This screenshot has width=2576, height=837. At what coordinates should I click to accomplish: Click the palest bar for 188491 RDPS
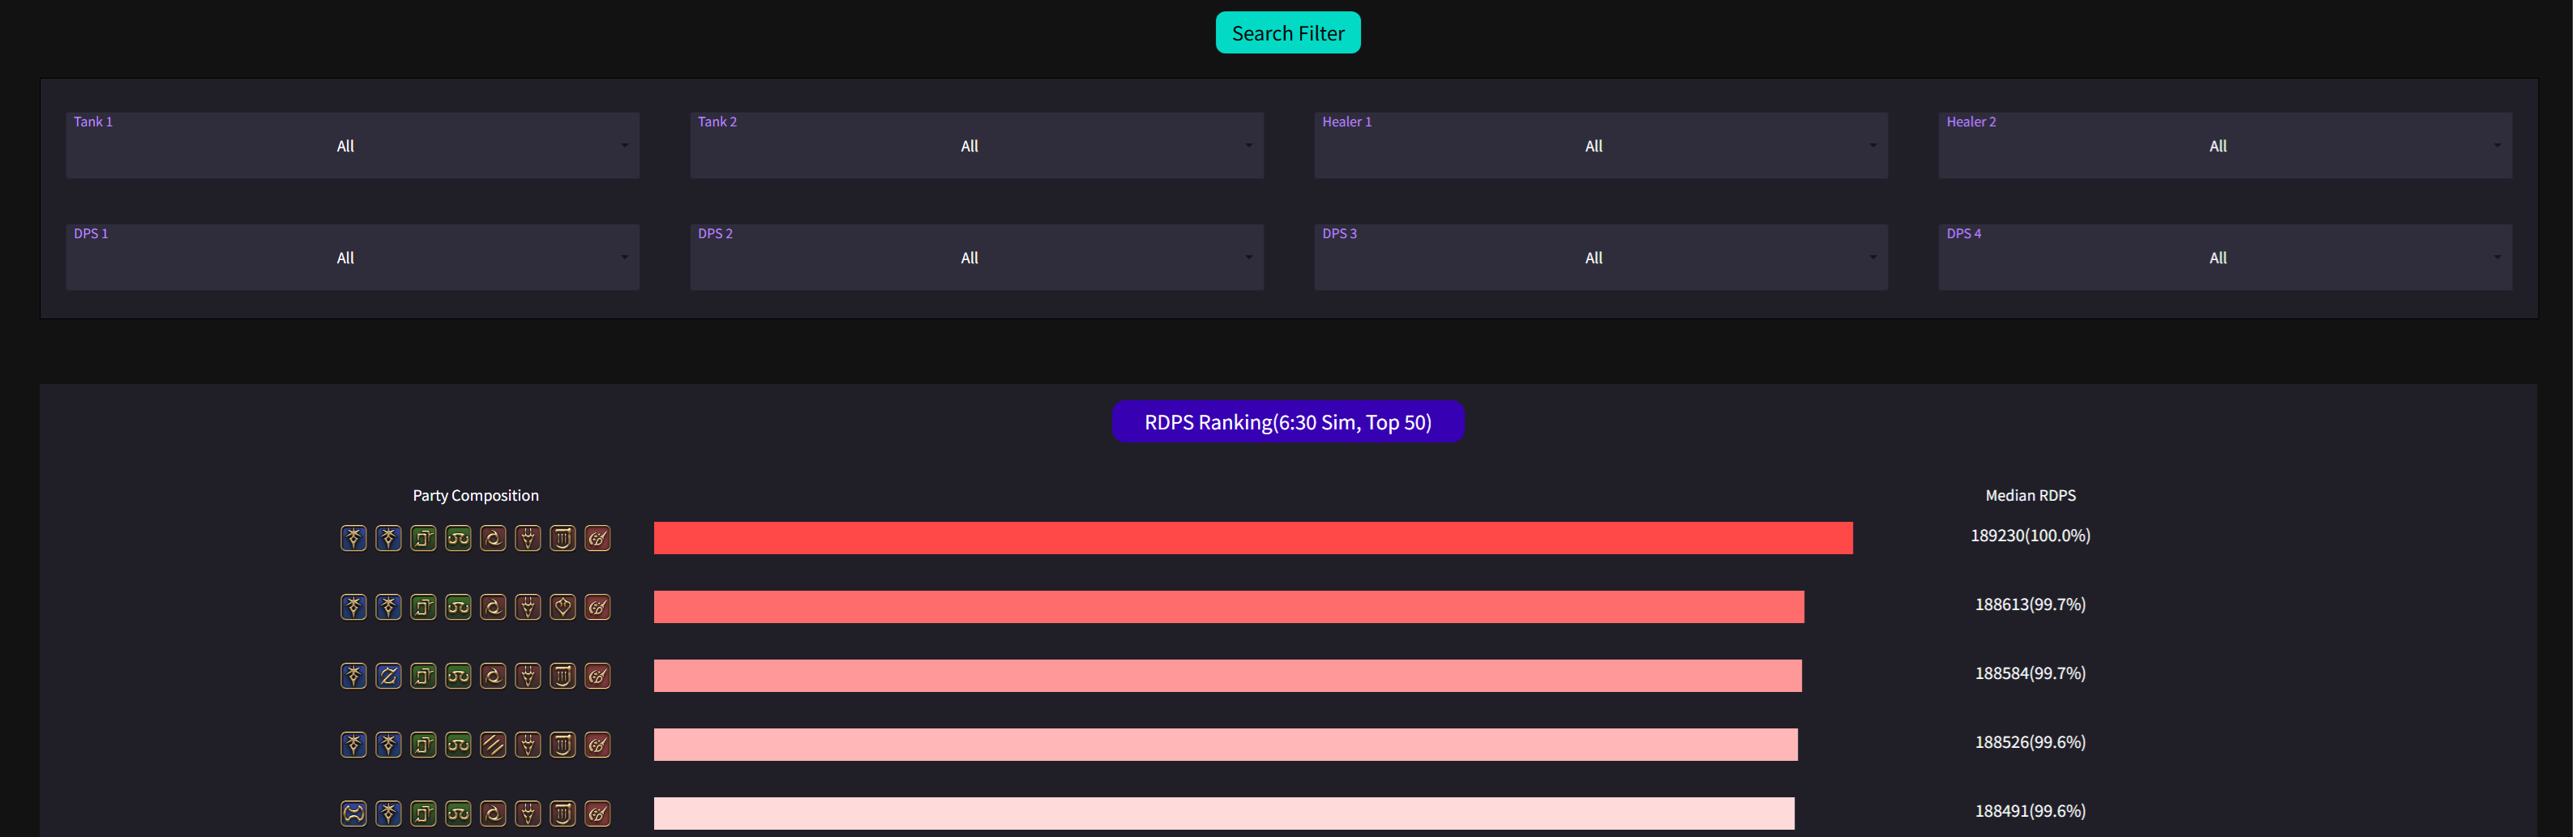[x=1224, y=814]
